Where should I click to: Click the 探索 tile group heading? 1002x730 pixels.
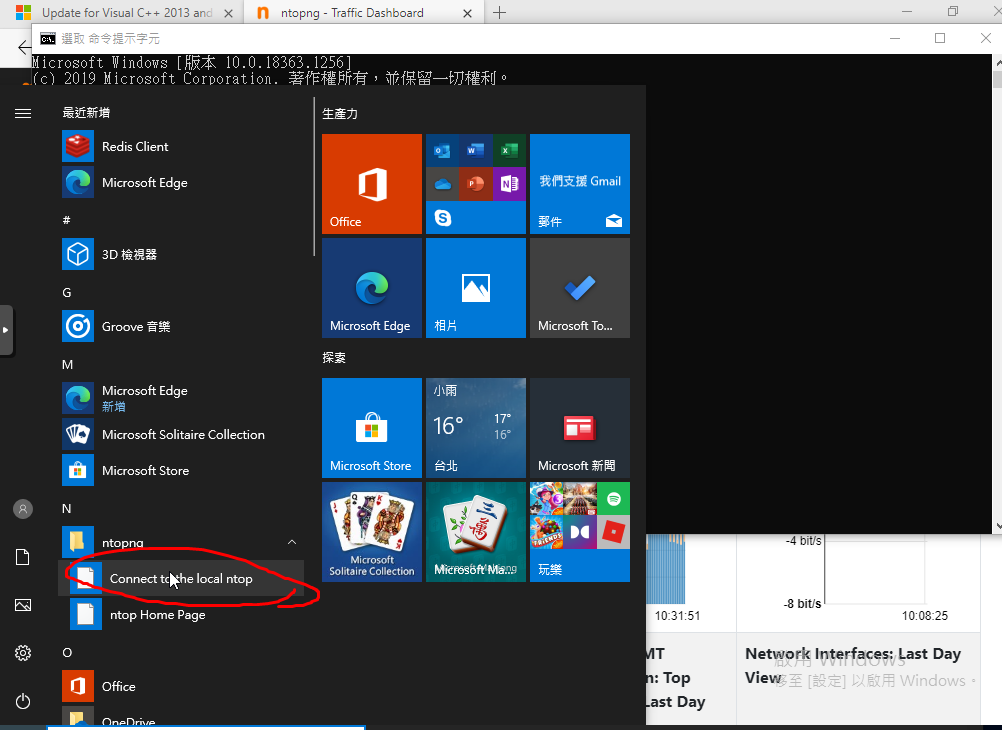334,357
